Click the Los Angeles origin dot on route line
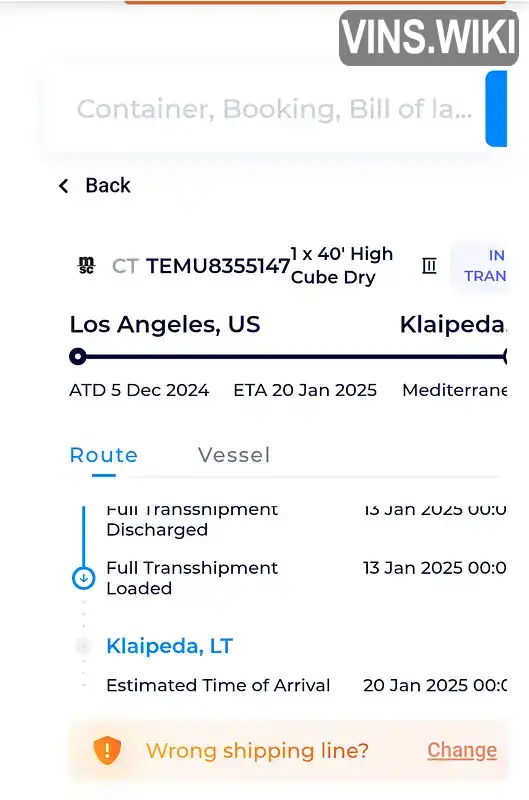The image size is (529, 800). 78,356
